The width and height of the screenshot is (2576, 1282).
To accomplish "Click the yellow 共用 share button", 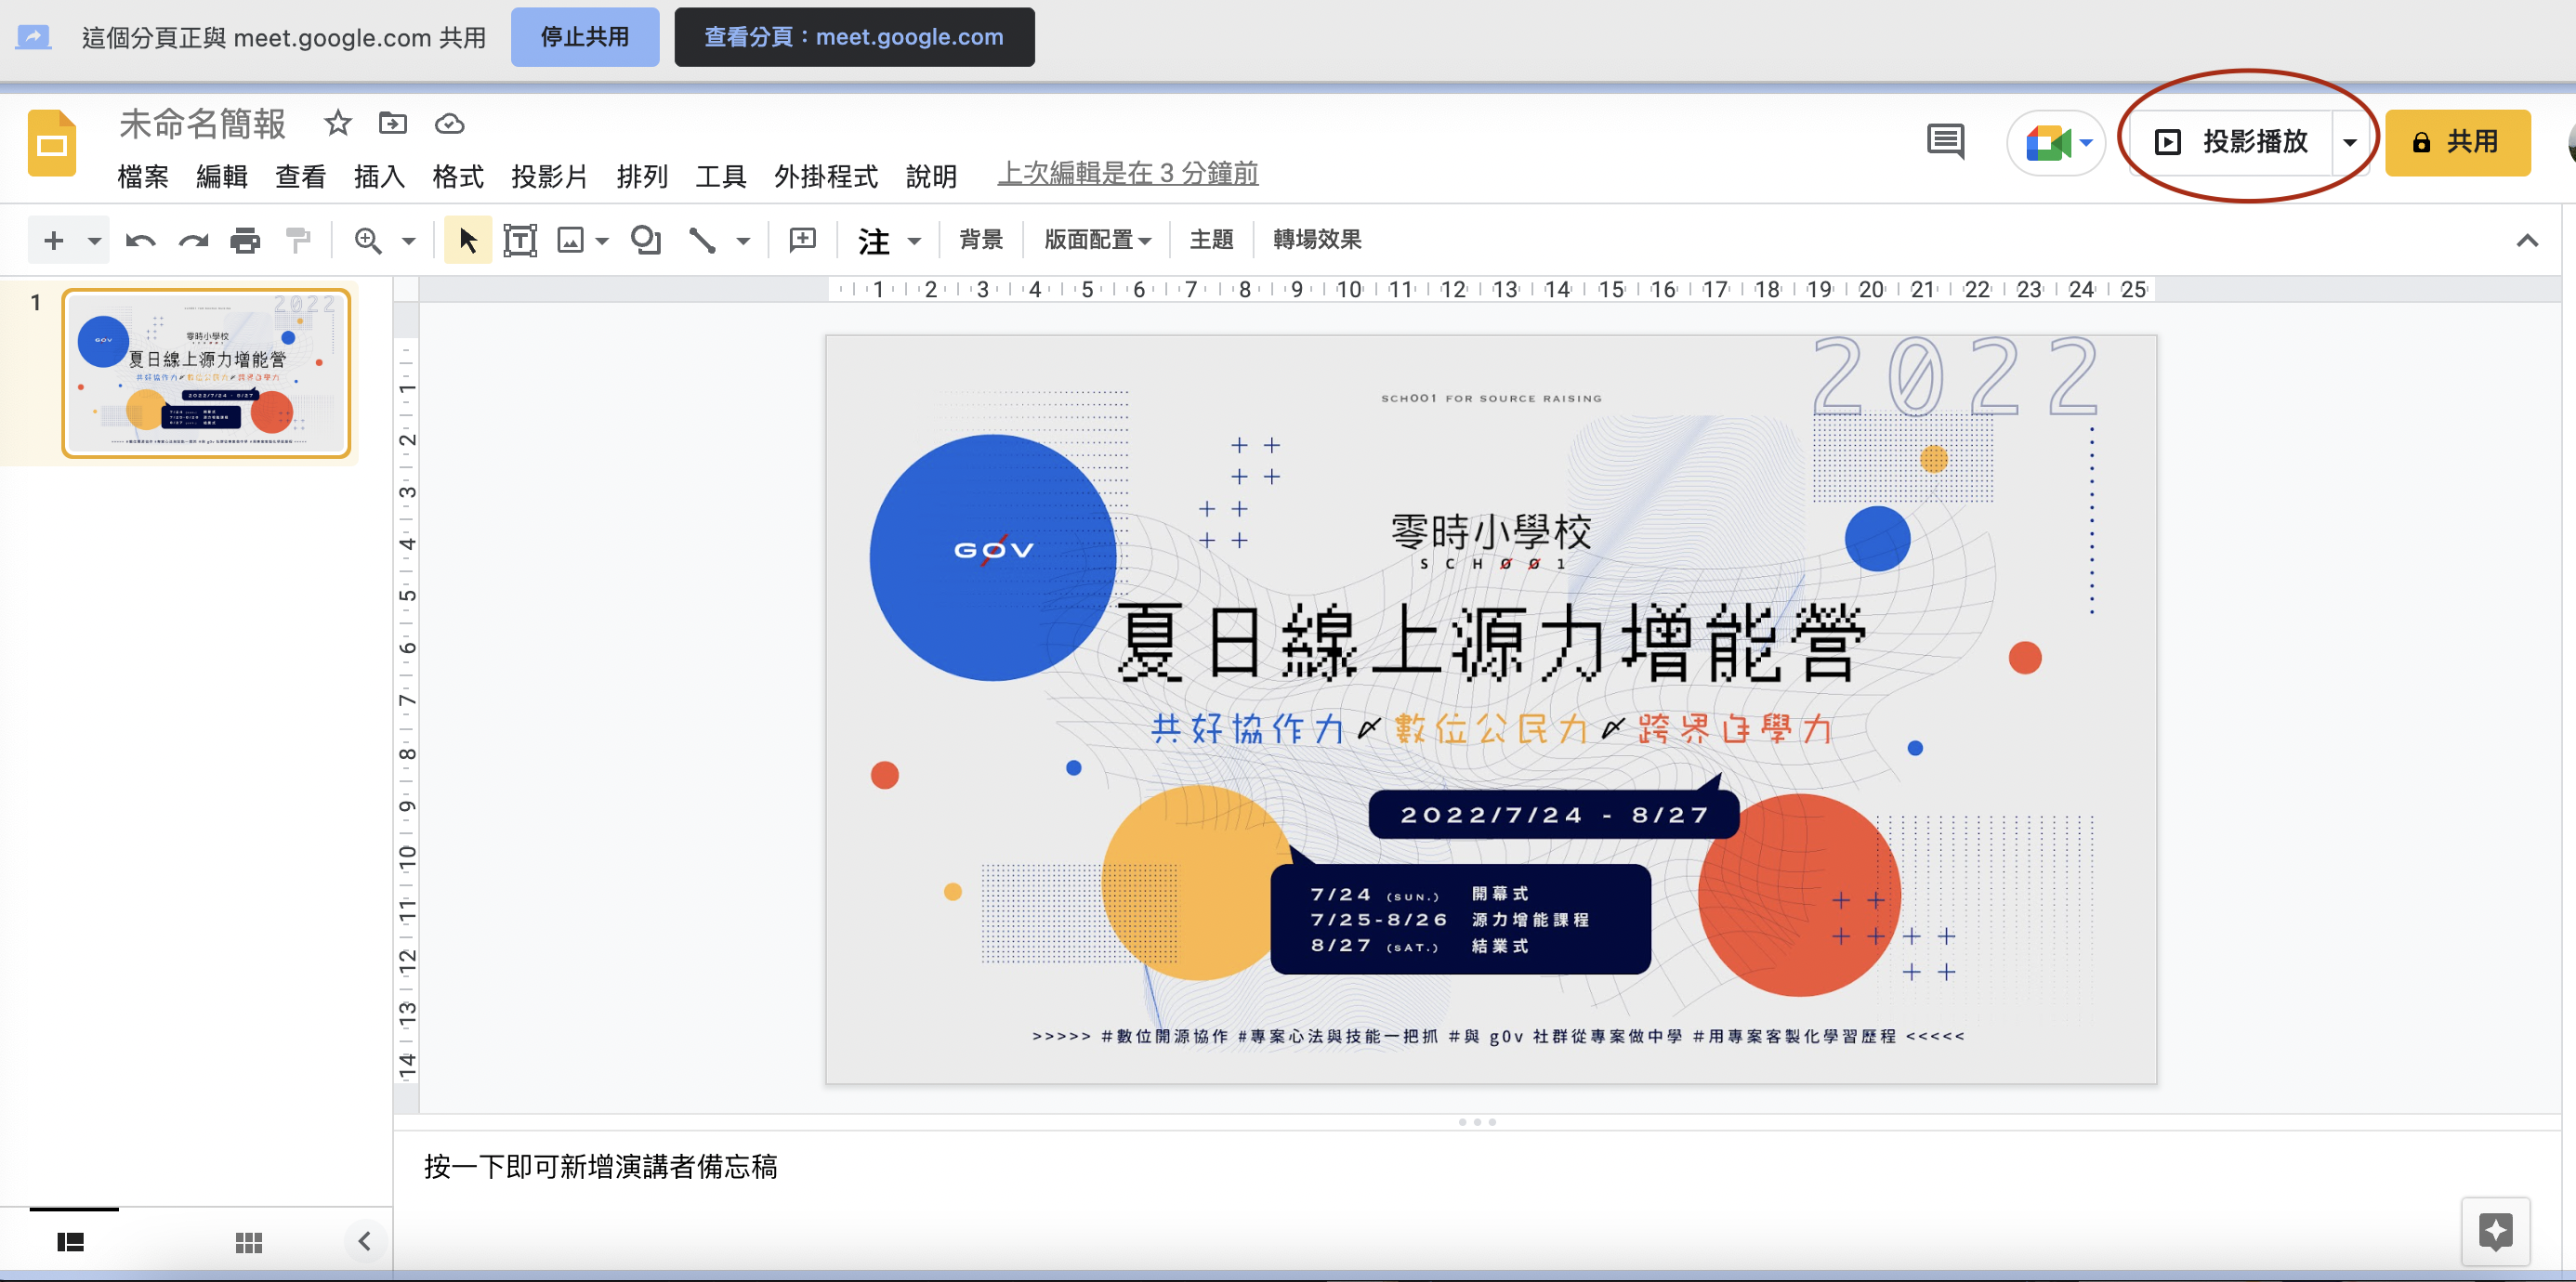I will point(2457,142).
